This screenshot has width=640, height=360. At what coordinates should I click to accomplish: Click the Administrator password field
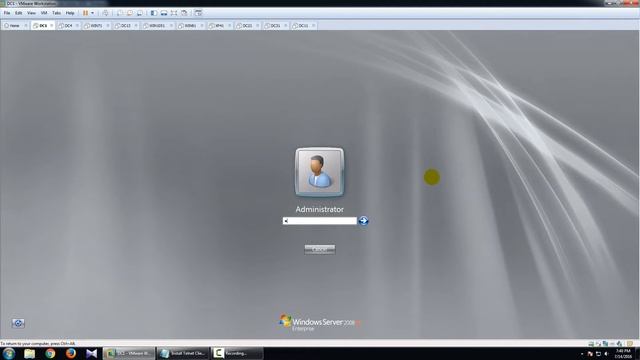(x=320, y=221)
